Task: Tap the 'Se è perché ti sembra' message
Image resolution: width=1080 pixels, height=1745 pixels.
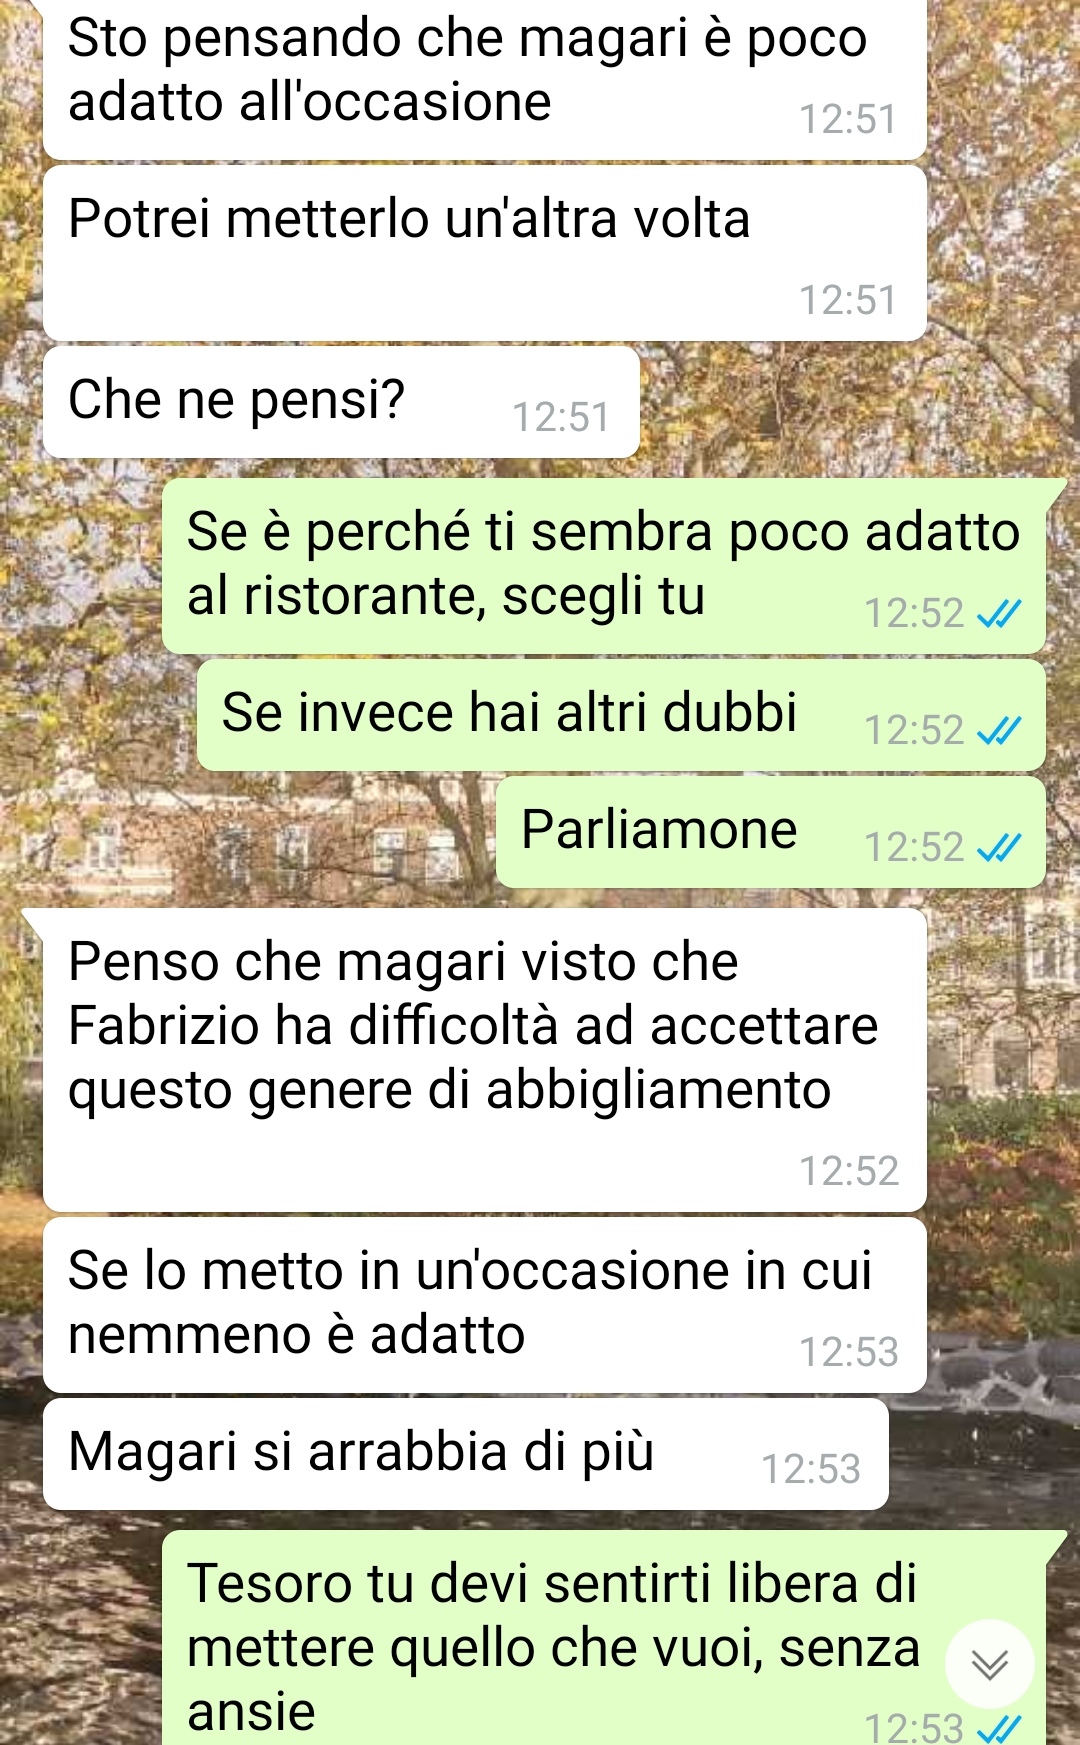Action: pyautogui.click(x=604, y=566)
